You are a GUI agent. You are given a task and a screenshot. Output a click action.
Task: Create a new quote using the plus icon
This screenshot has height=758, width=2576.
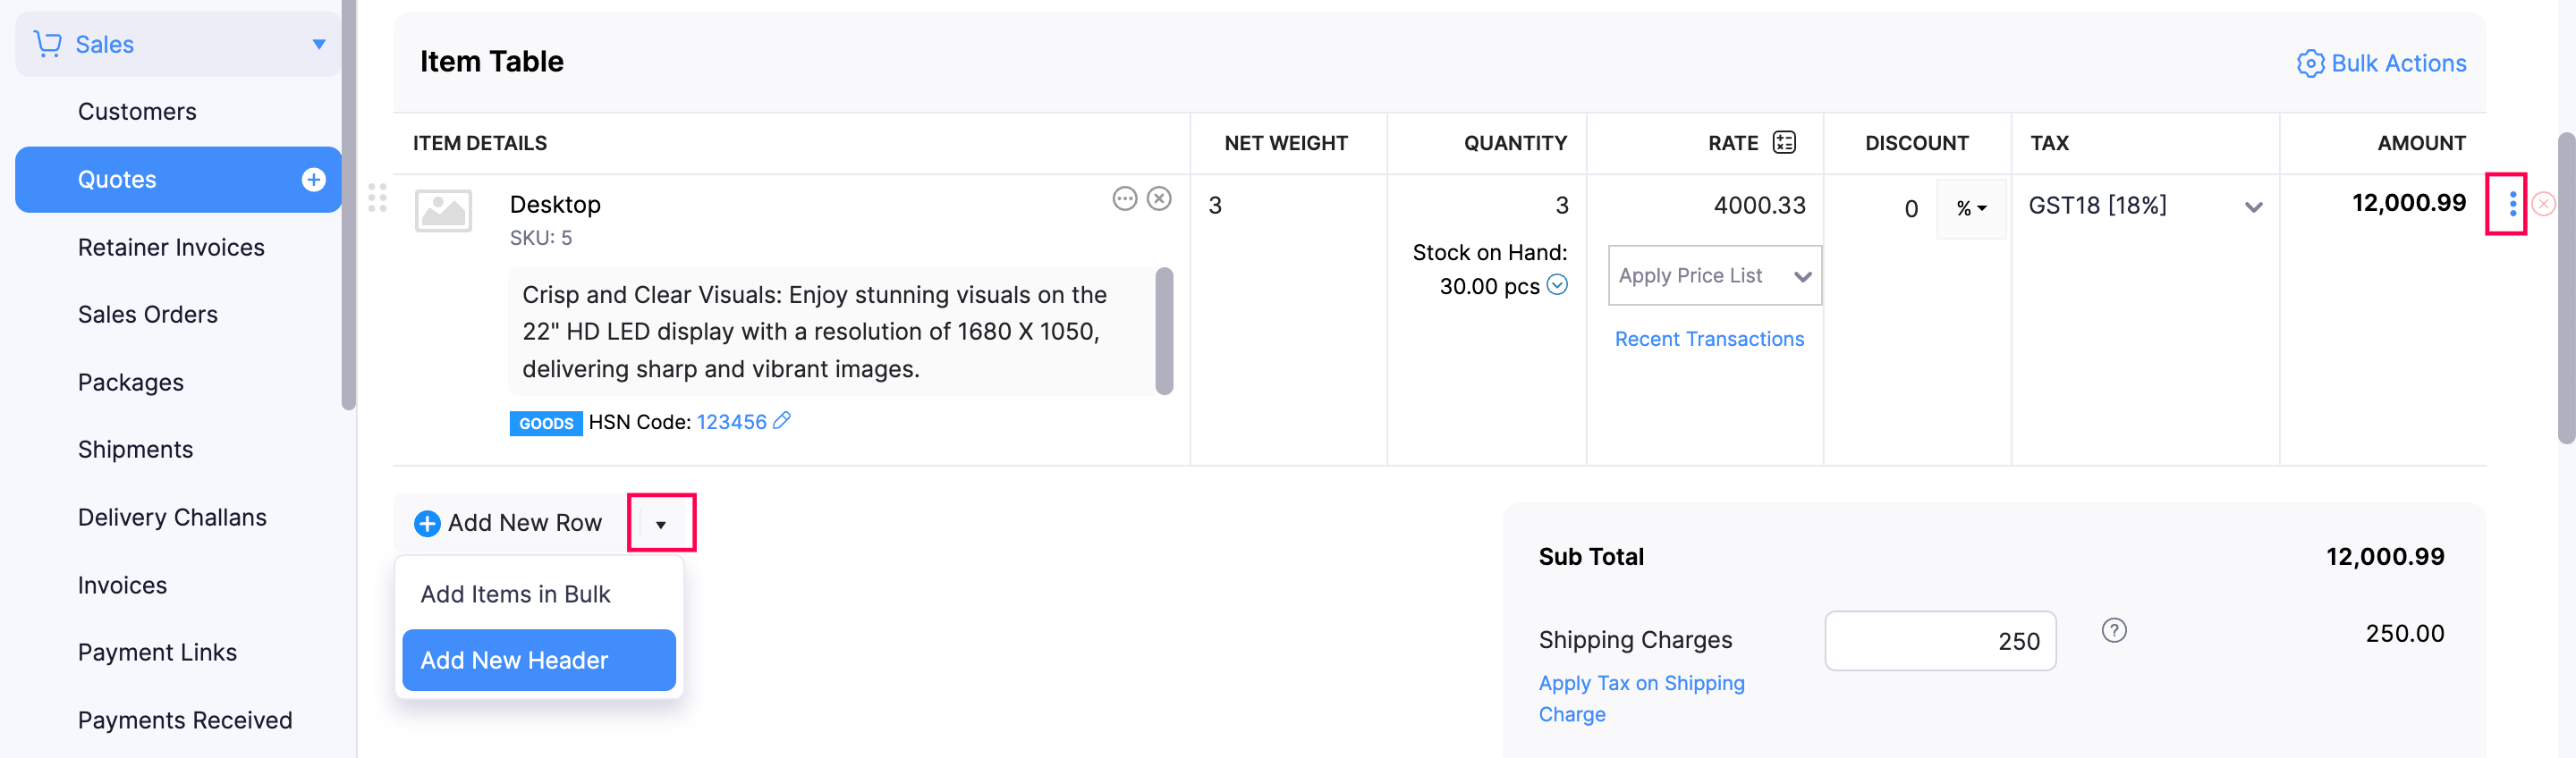click(x=314, y=180)
